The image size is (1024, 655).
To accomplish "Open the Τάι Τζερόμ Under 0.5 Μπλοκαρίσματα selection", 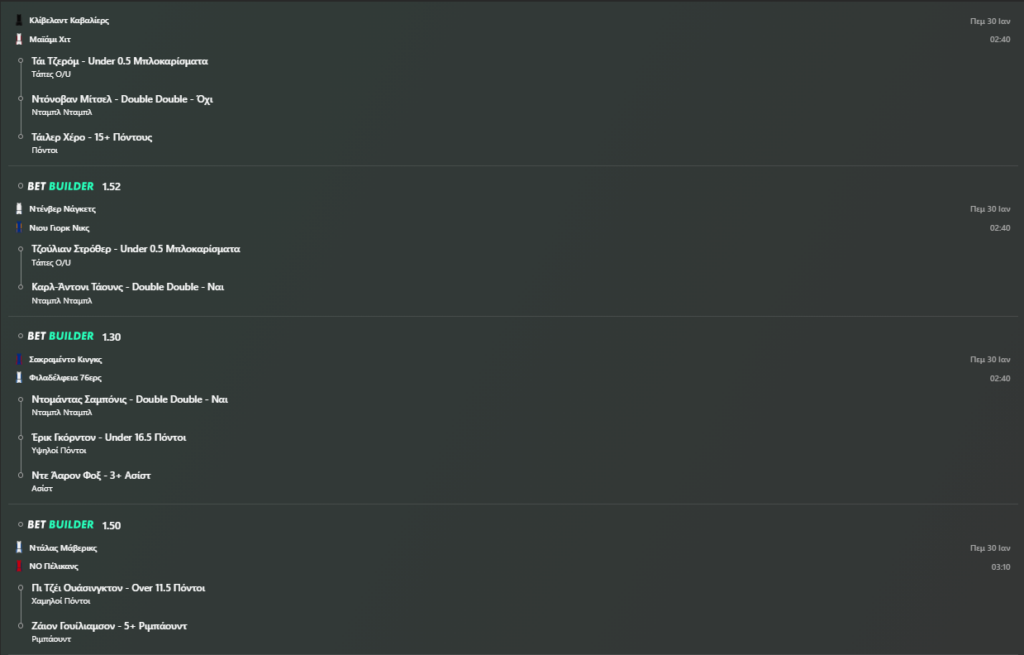I will 119,61.
